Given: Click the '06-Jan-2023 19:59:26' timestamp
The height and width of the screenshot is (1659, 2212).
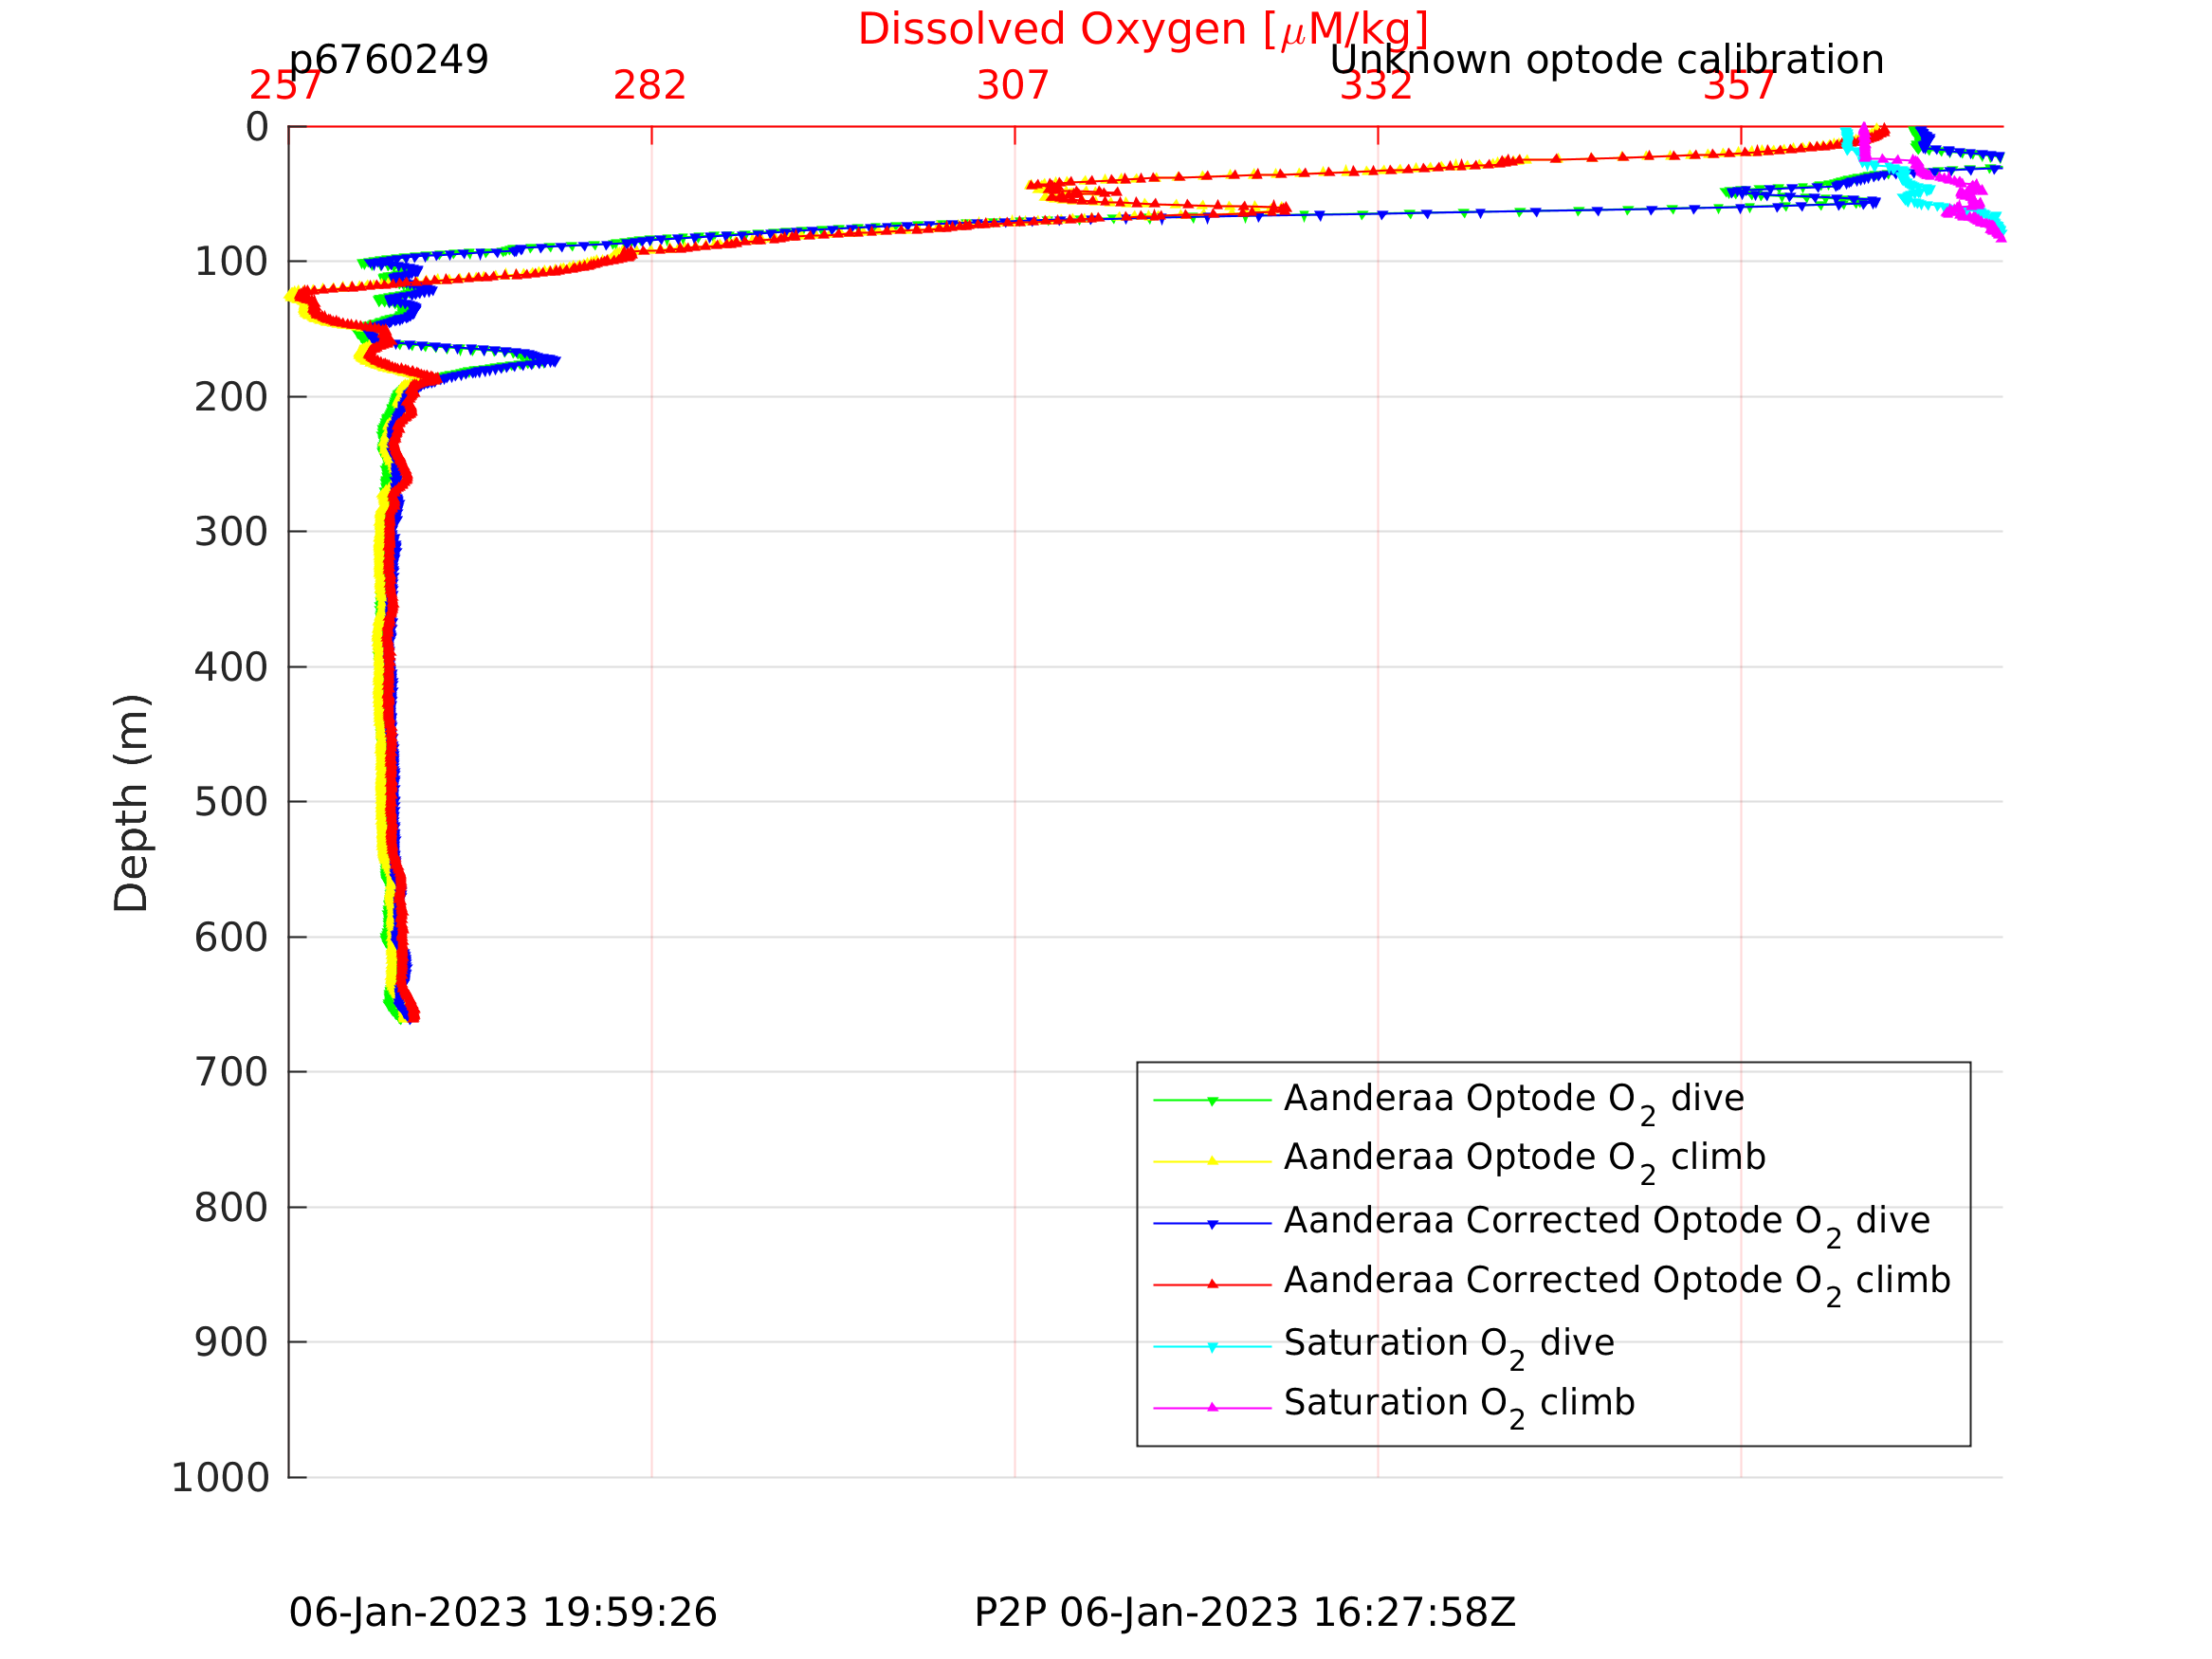Looking at the screenshot, I should click(503, 1614).
